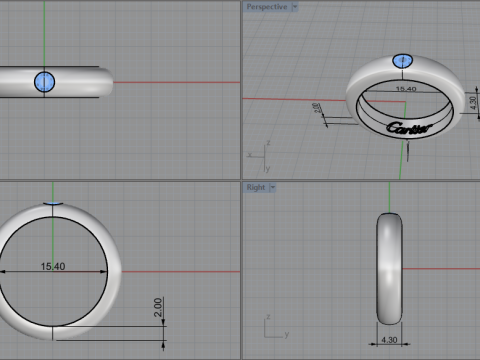The height and width of the screenshot is (360, 480).
Task: Select the ring inner circle in front view
Action: [53, 271]
